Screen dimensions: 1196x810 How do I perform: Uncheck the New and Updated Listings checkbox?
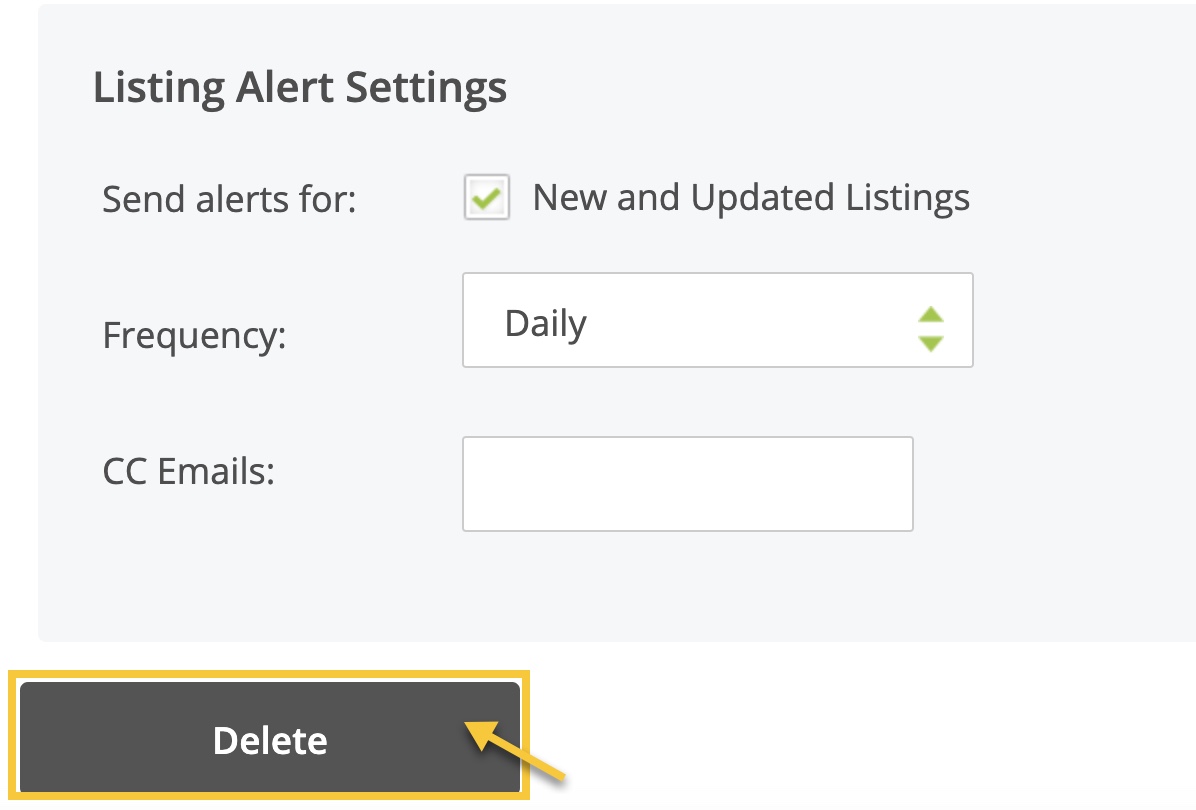point(487,197)
